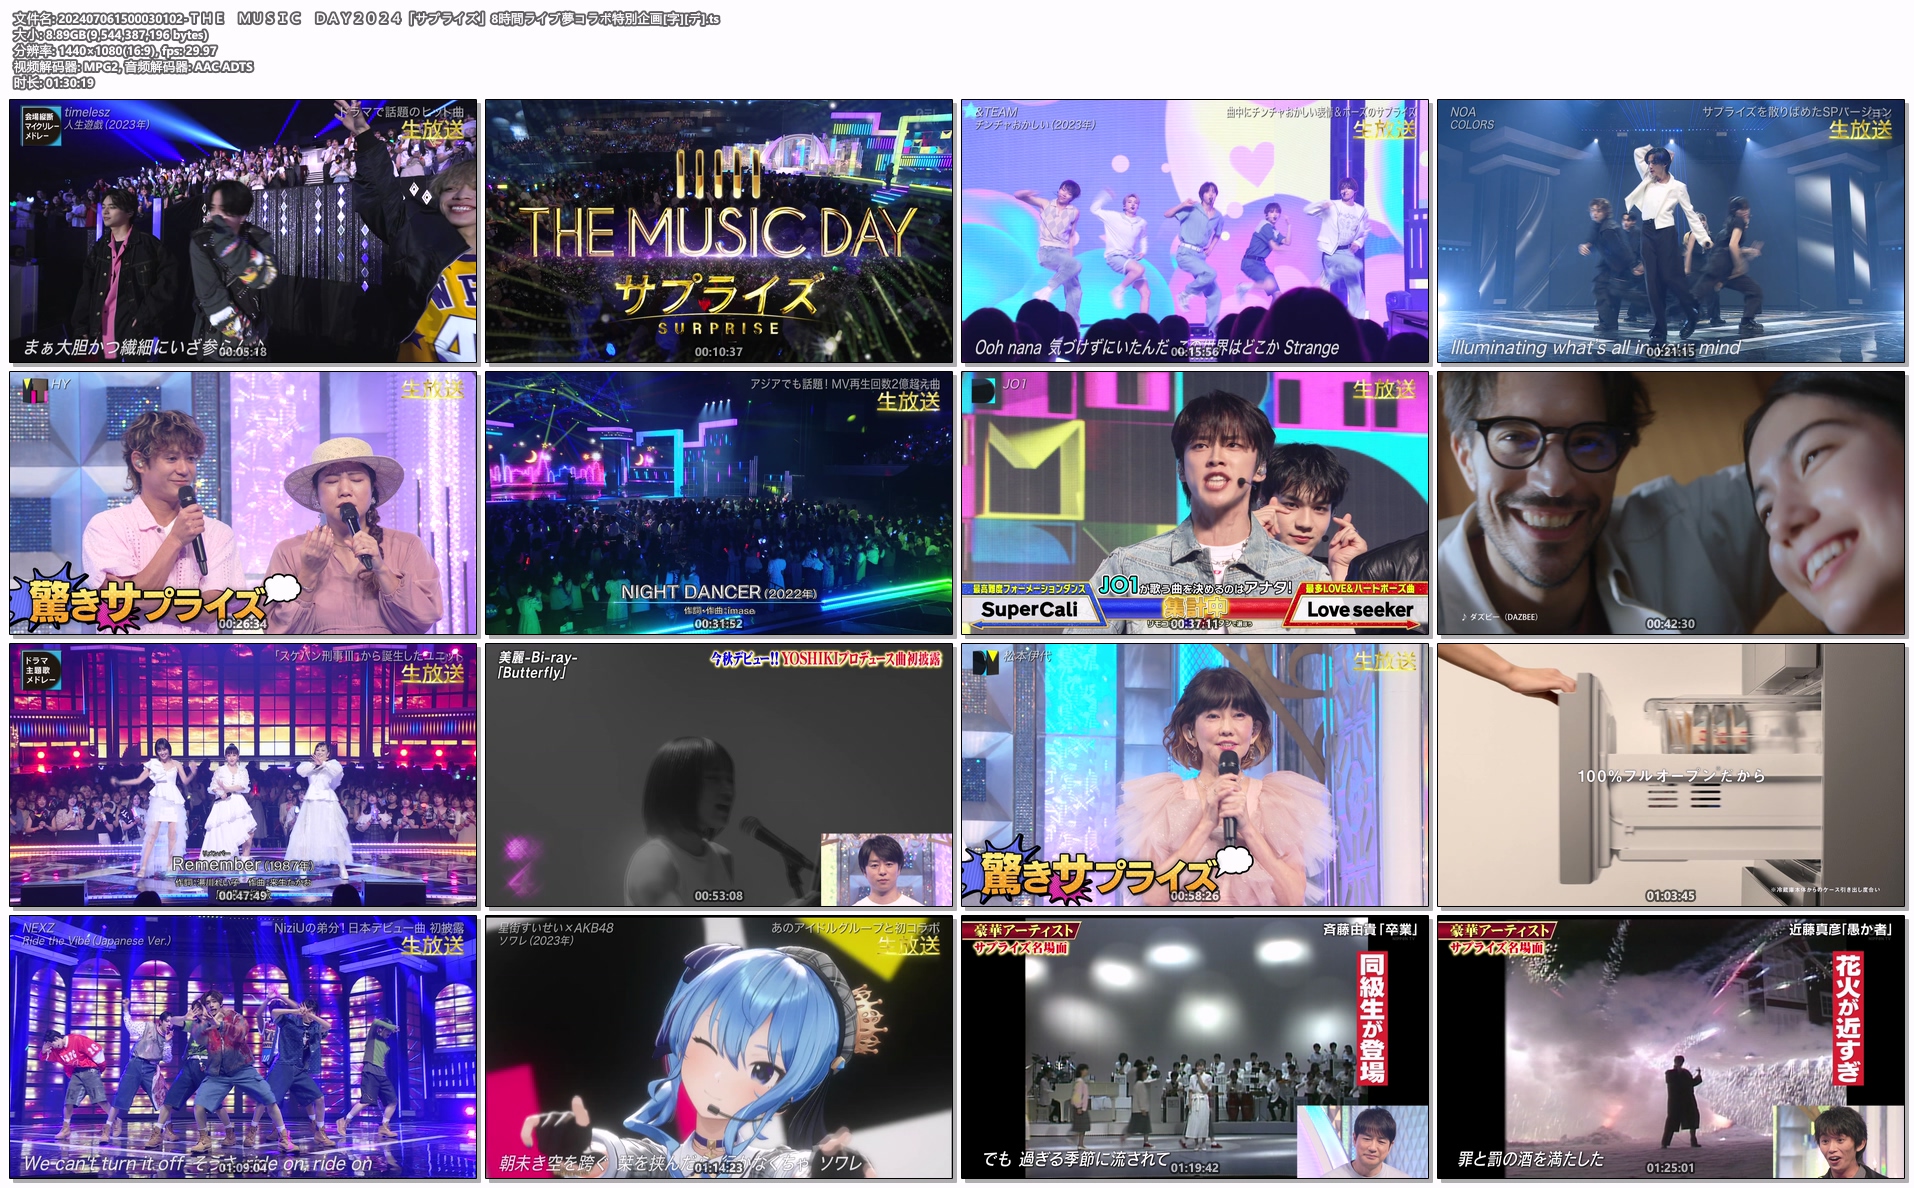Click the 'SURPRISE' text under title logo

718,328
